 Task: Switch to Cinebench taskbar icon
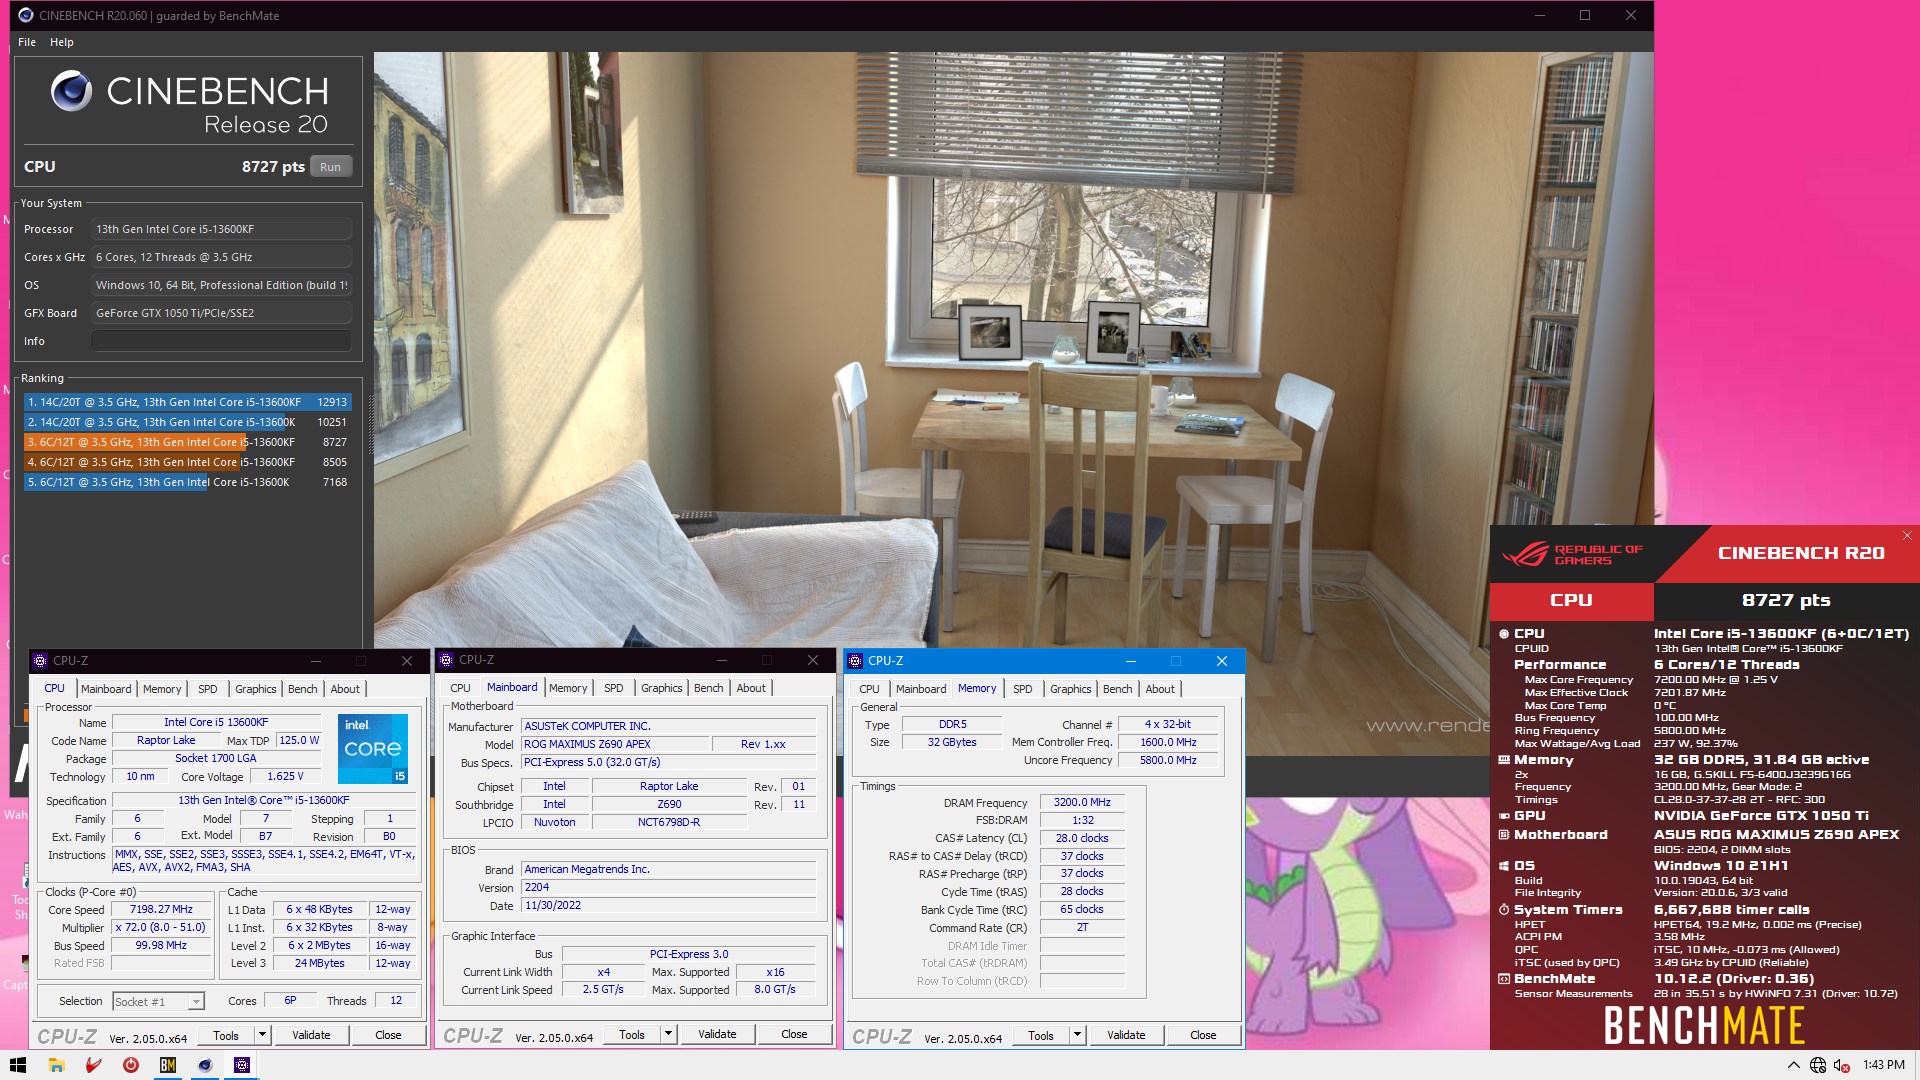pos(204,1065)
